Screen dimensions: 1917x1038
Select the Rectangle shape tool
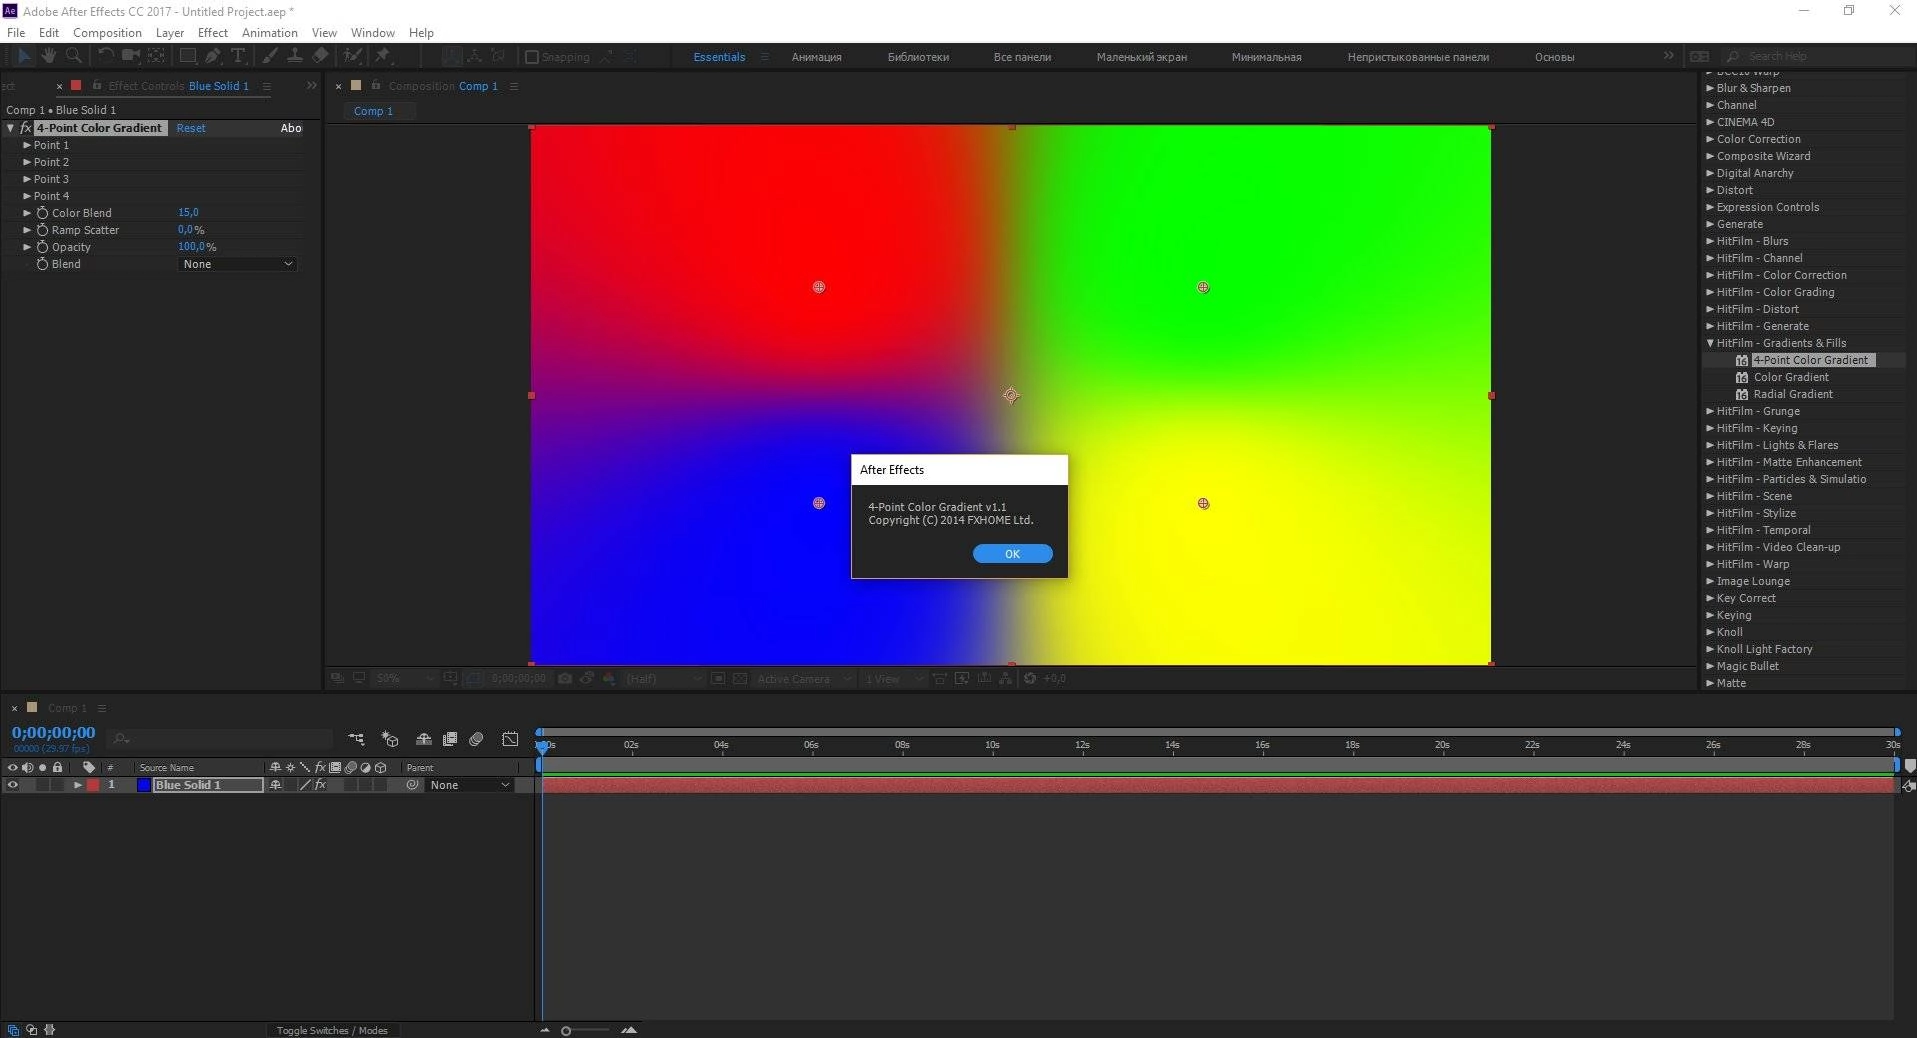(187, 56)
